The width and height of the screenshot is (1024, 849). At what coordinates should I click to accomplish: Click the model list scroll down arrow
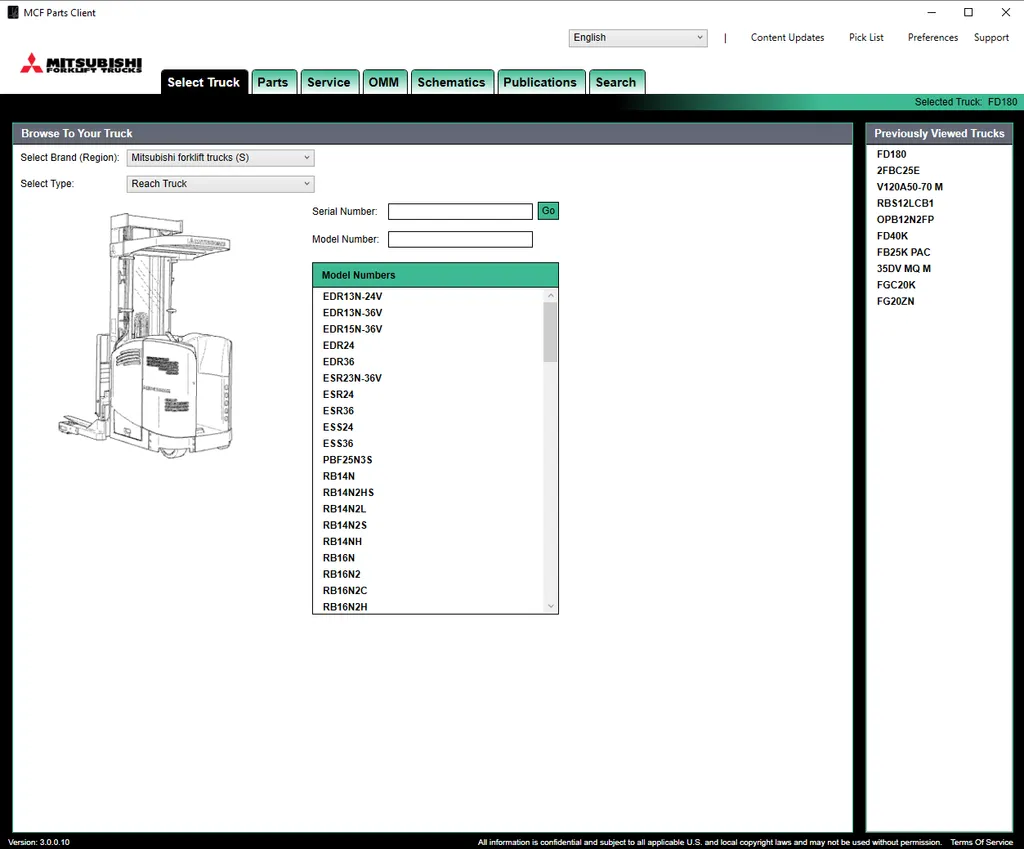[x=551, y=606]
